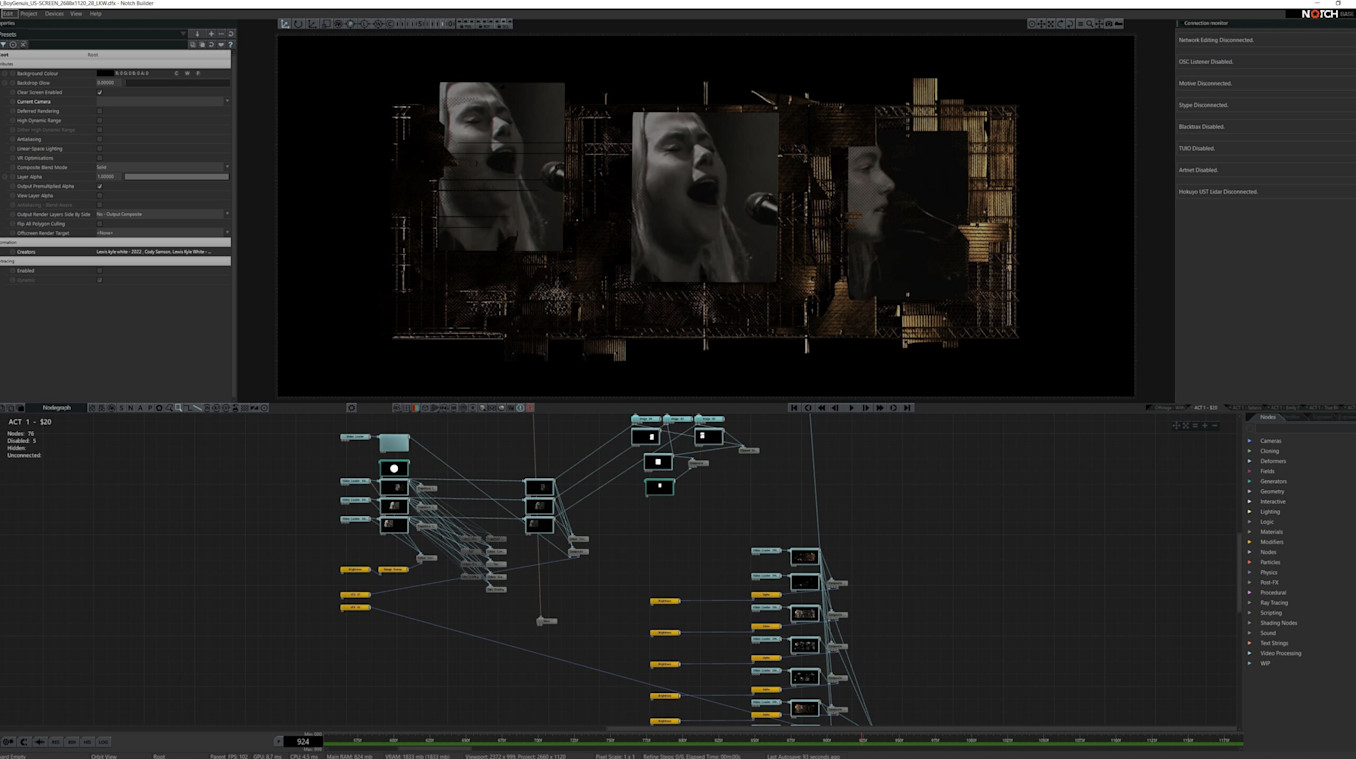Click the Lighting category label
Screen dimensions: 1356x759
(x=1270, y=512)
